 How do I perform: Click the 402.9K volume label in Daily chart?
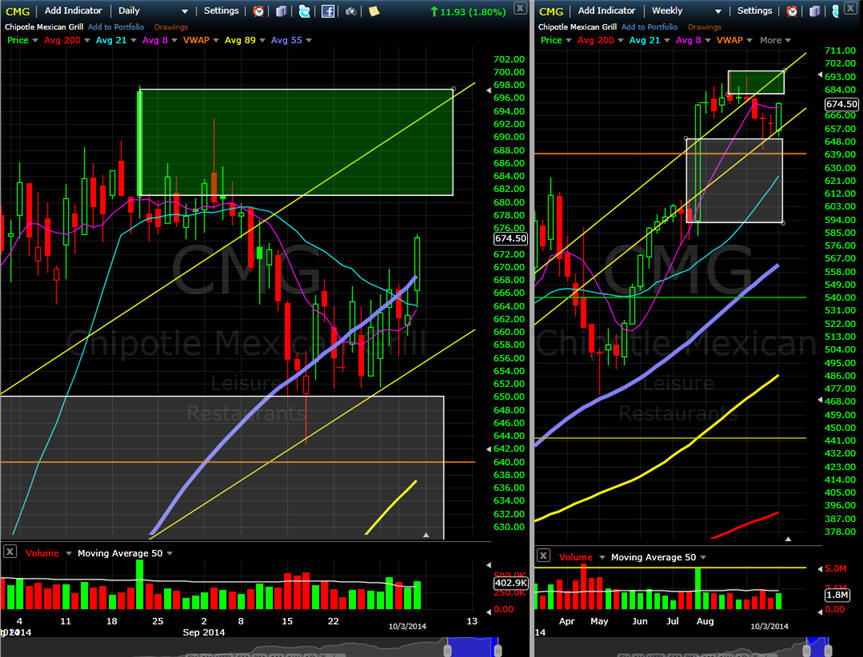(x=511, y=583)
